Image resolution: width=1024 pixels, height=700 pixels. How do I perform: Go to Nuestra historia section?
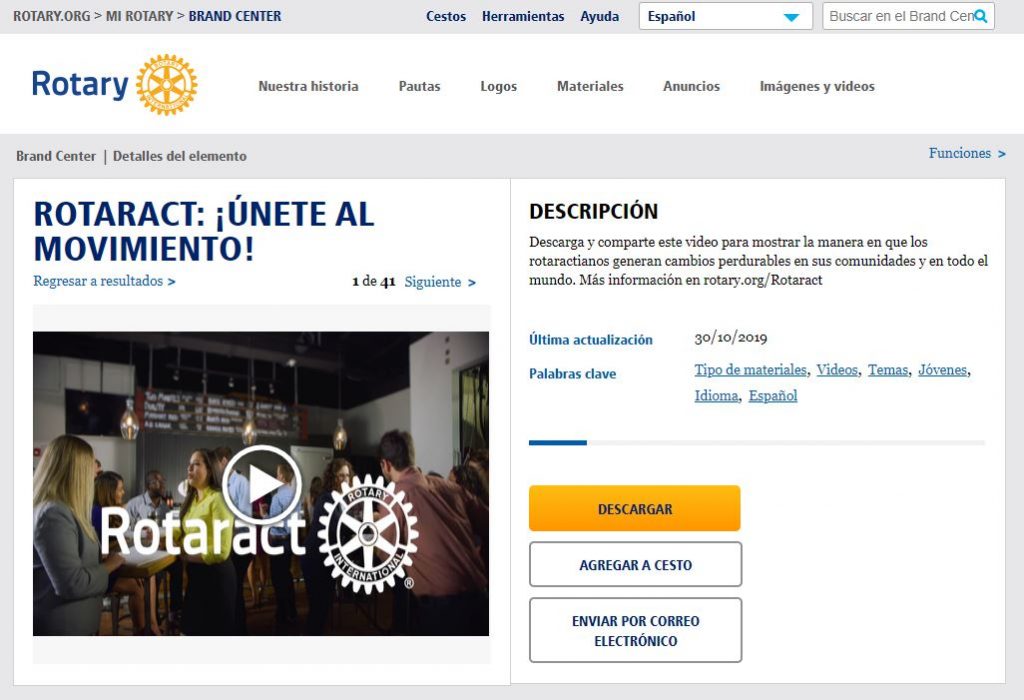pyautogui.click(x=308, y=86)
